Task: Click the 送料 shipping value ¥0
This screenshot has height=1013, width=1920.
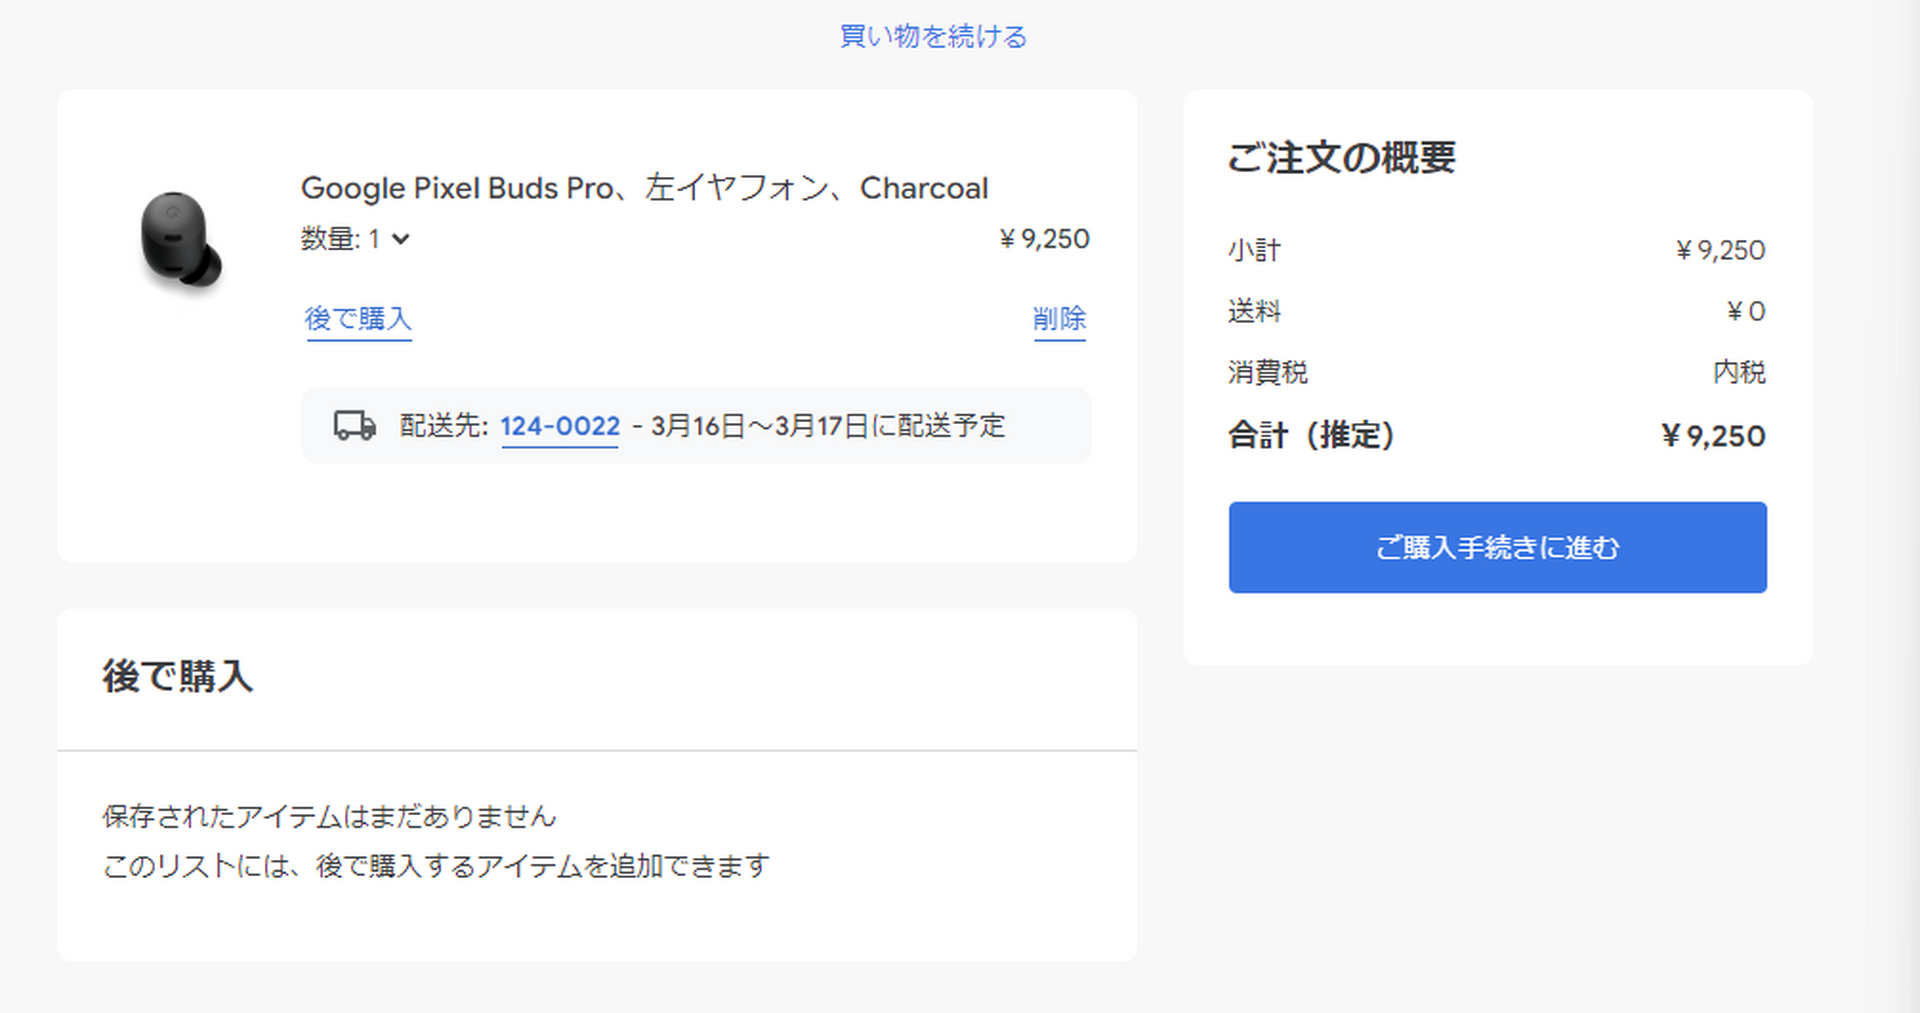Action: tap(1746, 311)
